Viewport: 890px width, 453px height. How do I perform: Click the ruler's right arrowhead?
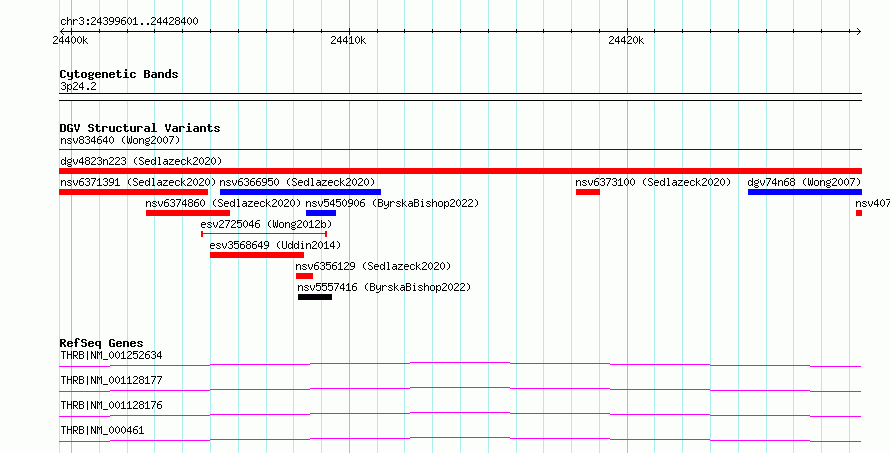point(859,31)
